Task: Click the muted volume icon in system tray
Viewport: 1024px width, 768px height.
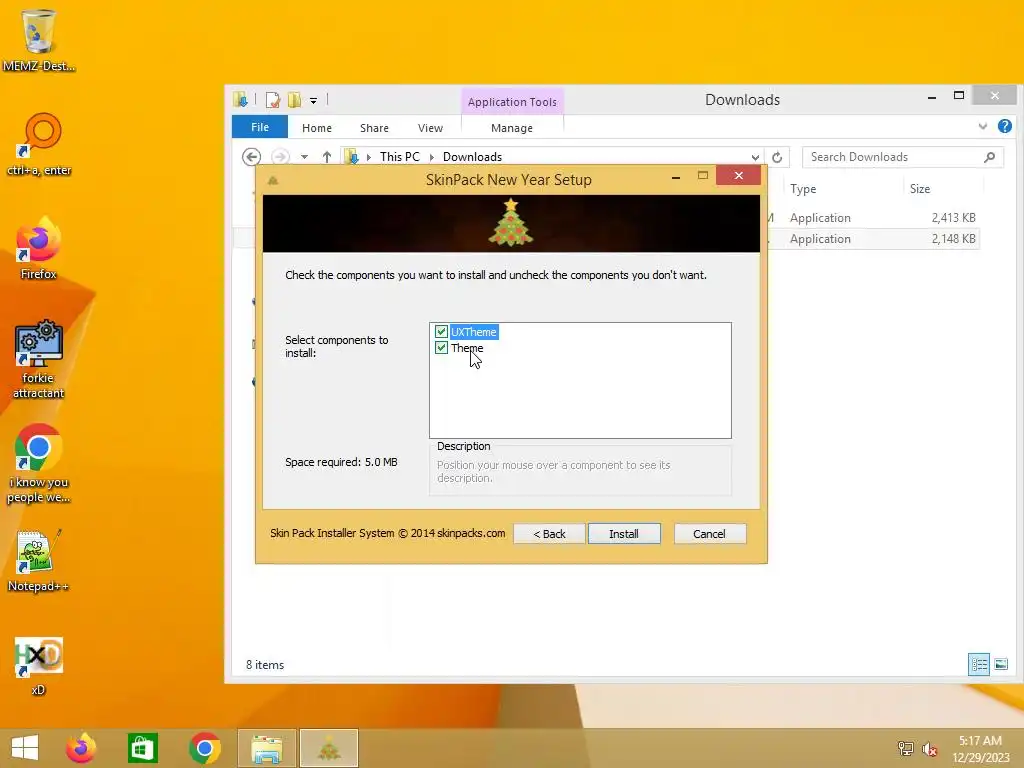Action: pos(930,748)
